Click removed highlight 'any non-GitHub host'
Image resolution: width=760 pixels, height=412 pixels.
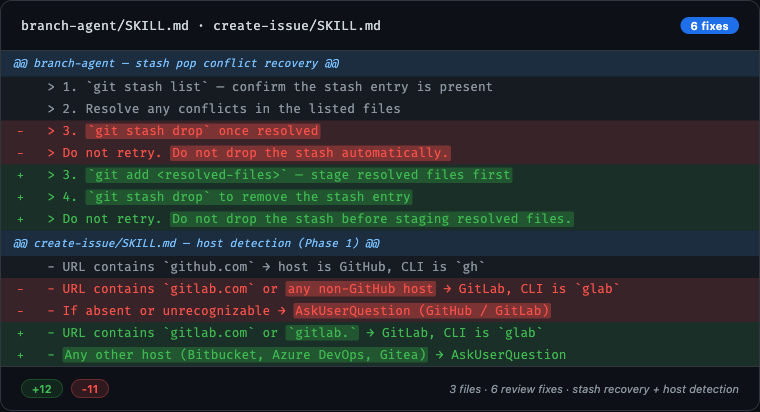coord(360,289)
